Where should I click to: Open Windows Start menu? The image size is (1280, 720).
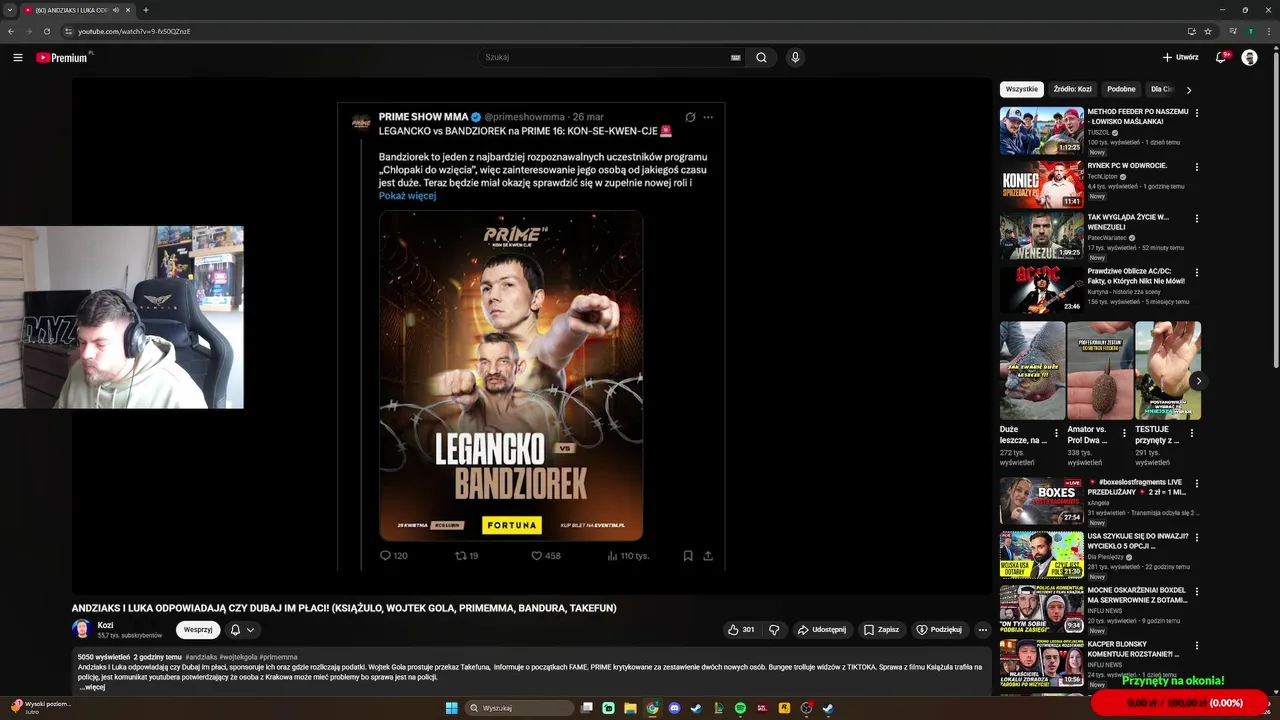pyautogui.click(x=451, y=708)
